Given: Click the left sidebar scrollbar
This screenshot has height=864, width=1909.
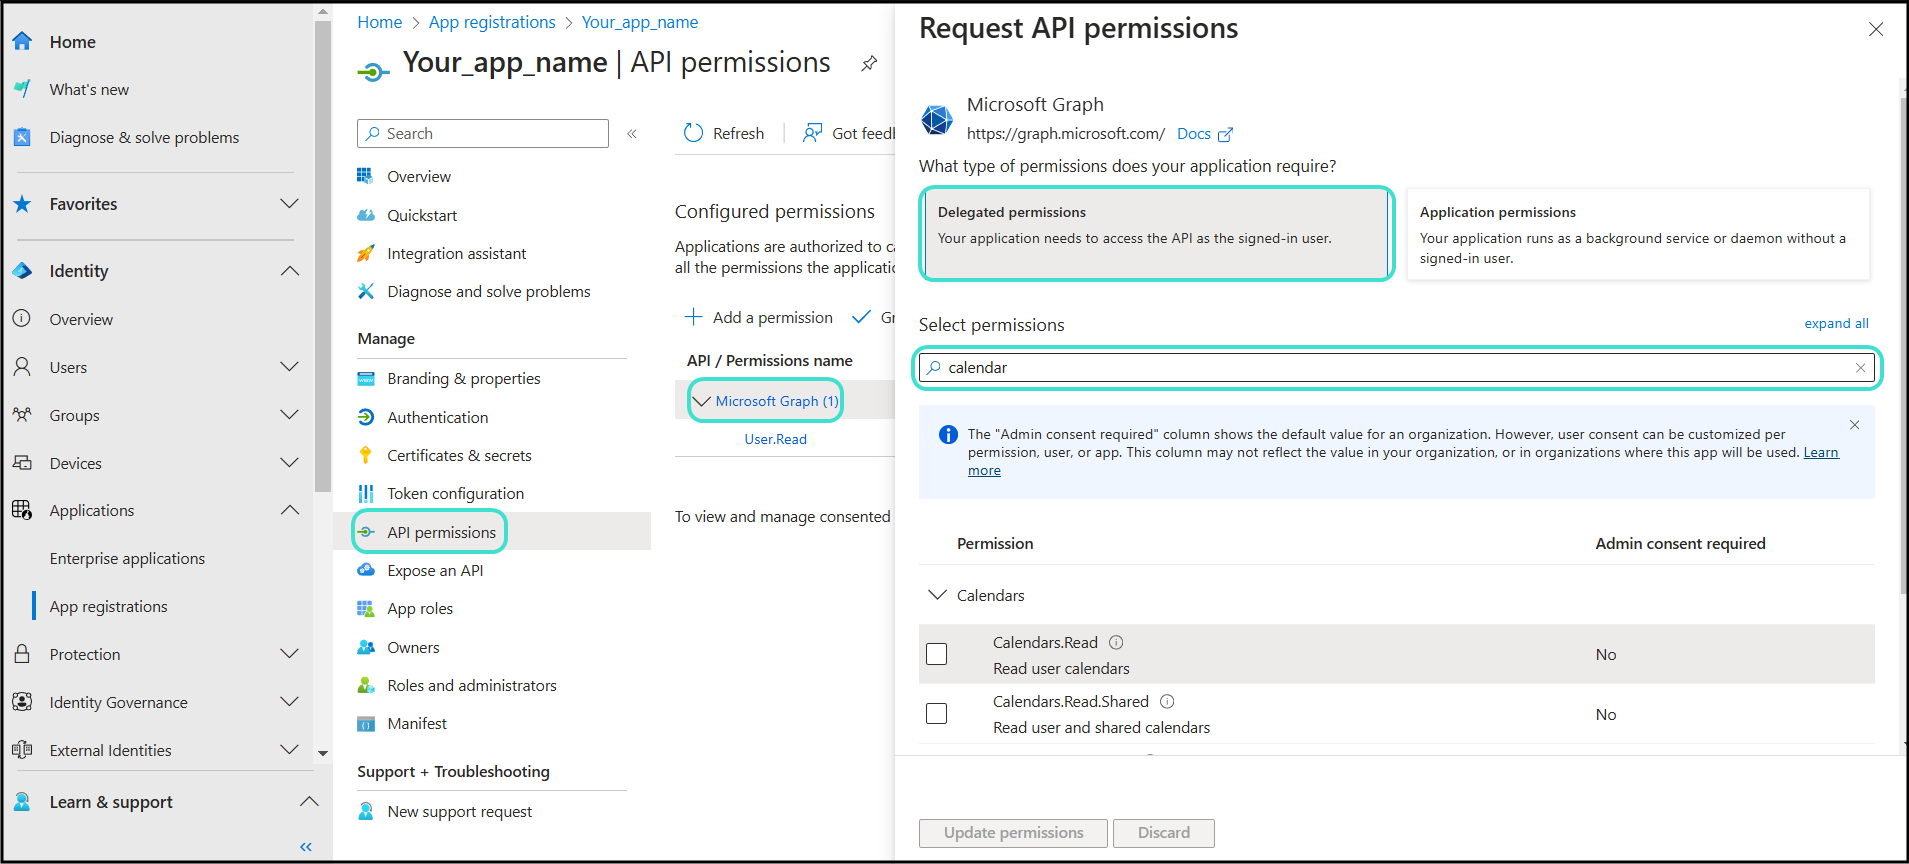Looking at the screenshot, I should (x=322, y=256).
